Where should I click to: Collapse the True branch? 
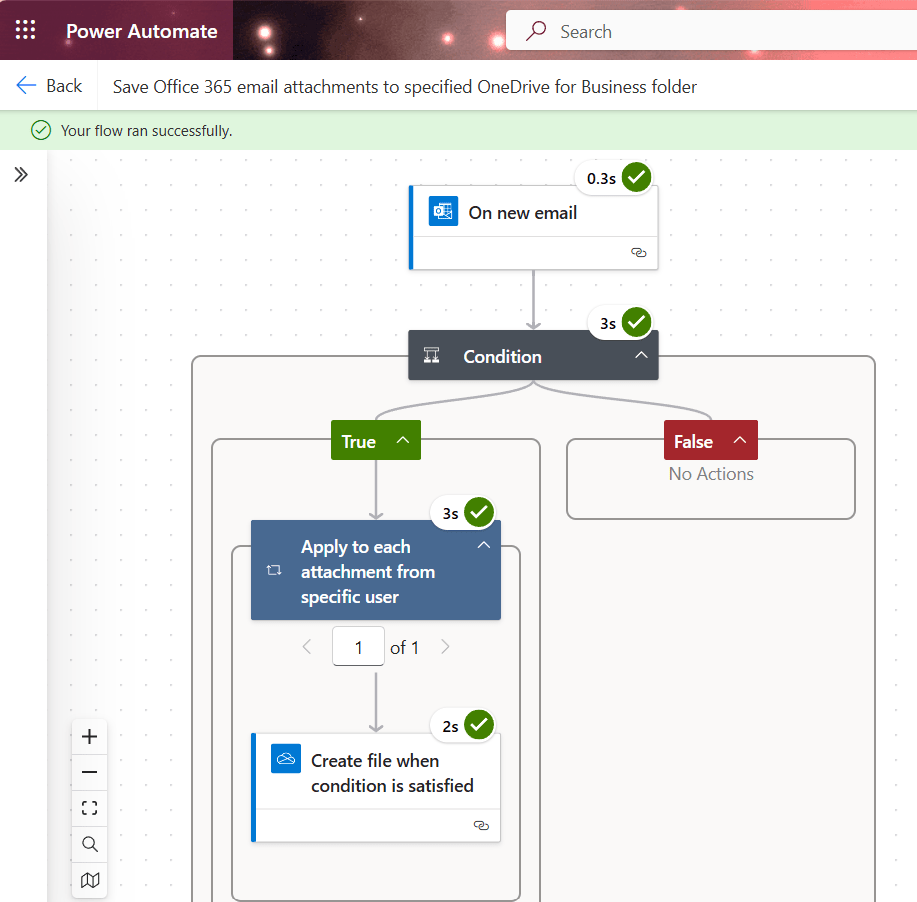403,440
